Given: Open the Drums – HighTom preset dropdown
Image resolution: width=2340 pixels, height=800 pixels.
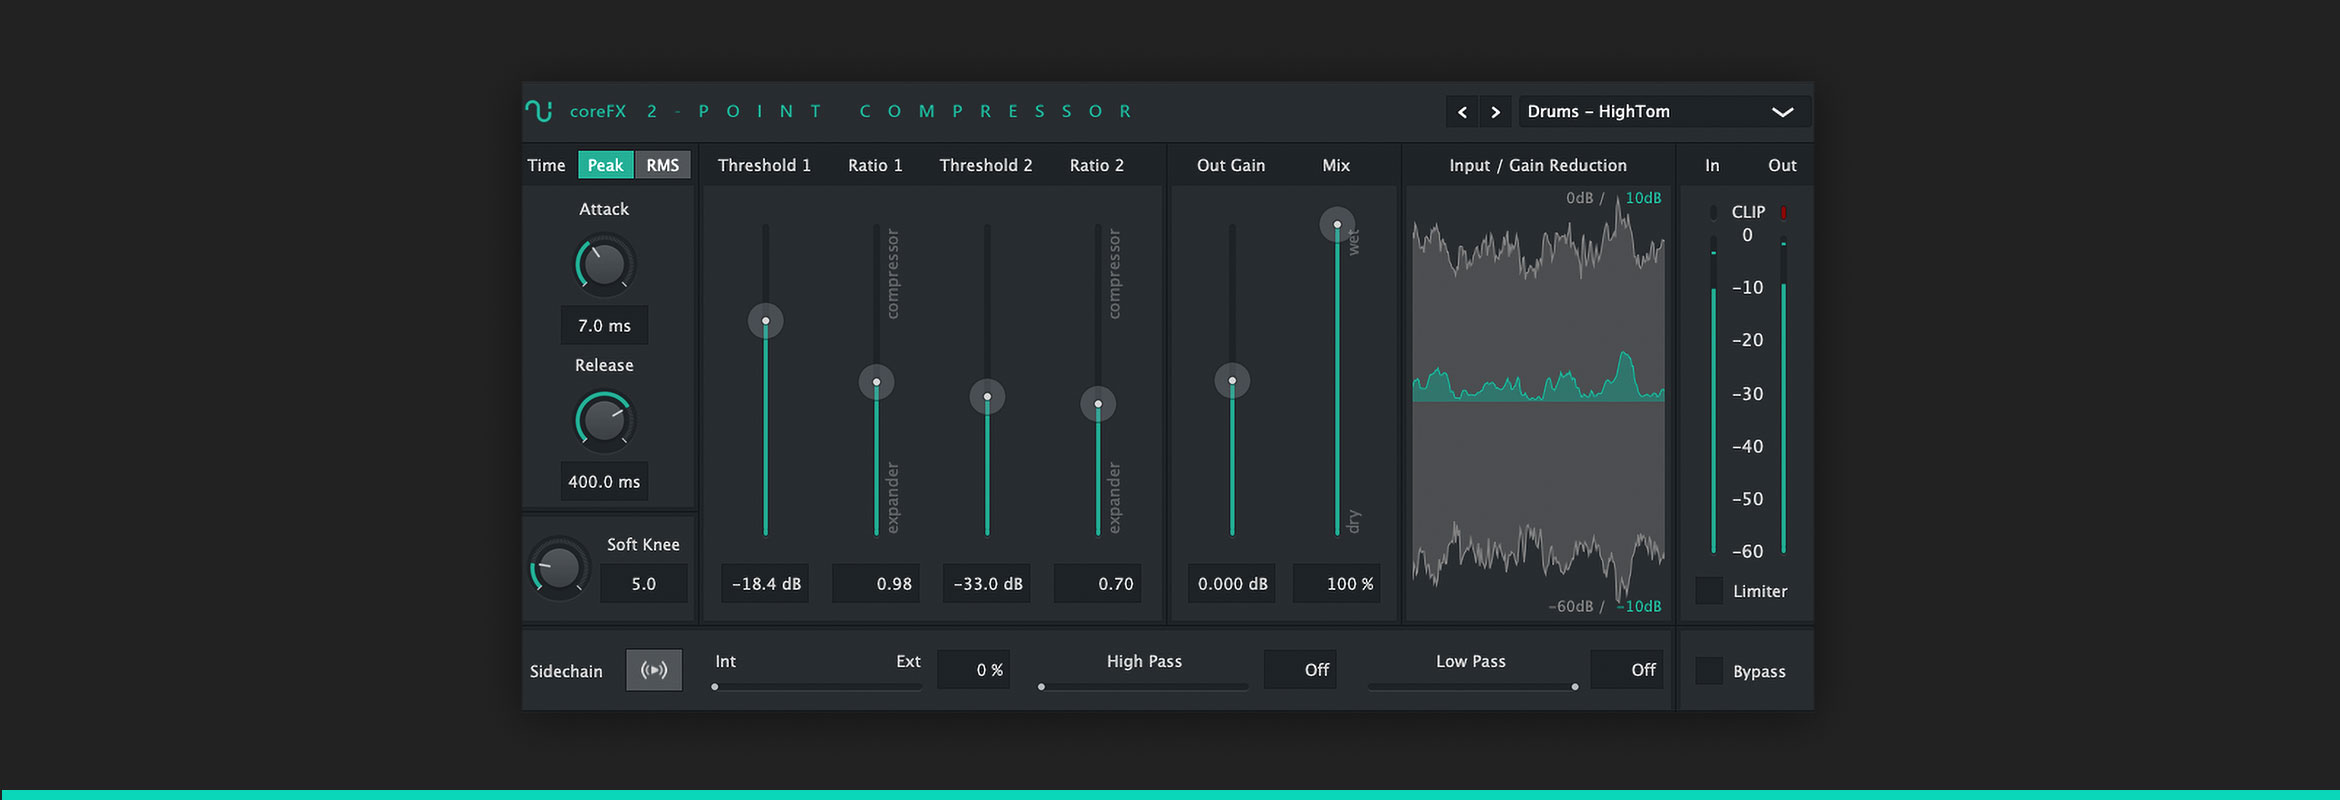Looking at the screenshot, I should pyautogui.click(x=1664, y=112).
